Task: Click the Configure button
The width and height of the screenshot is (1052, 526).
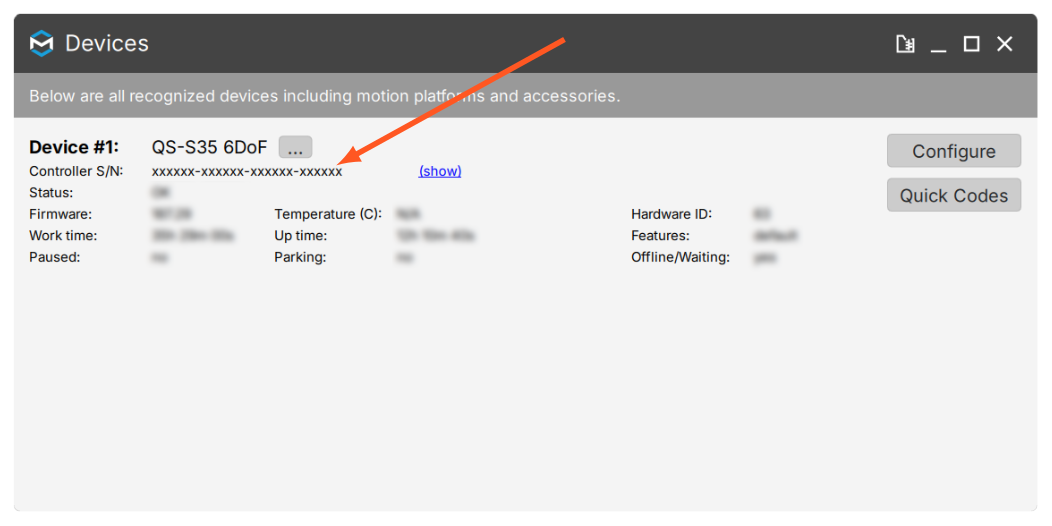Action: point(953,151)
